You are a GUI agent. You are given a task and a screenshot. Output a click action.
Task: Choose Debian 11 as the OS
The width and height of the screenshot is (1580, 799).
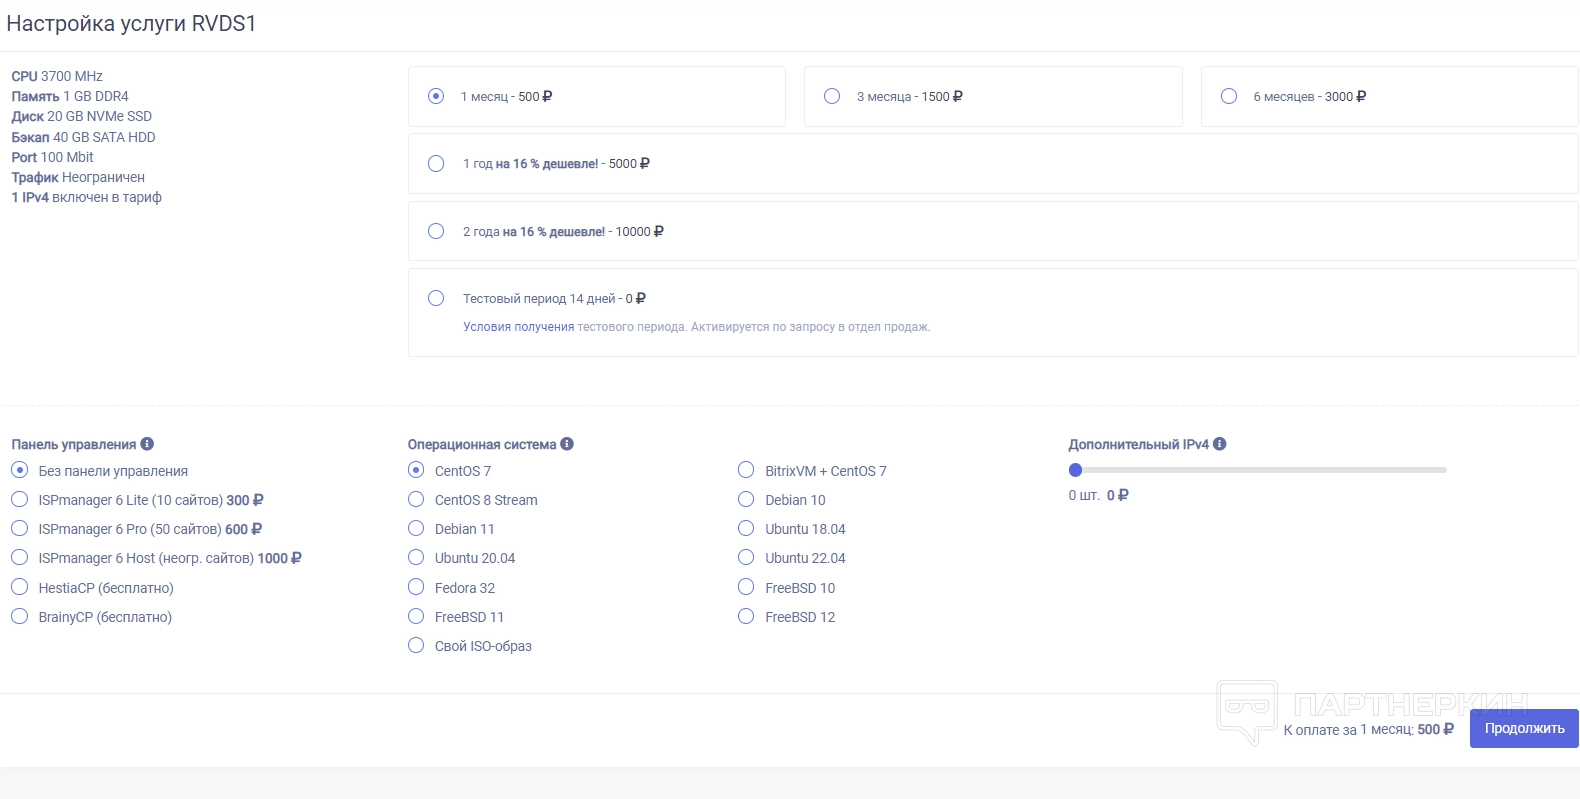click(416, 529)
